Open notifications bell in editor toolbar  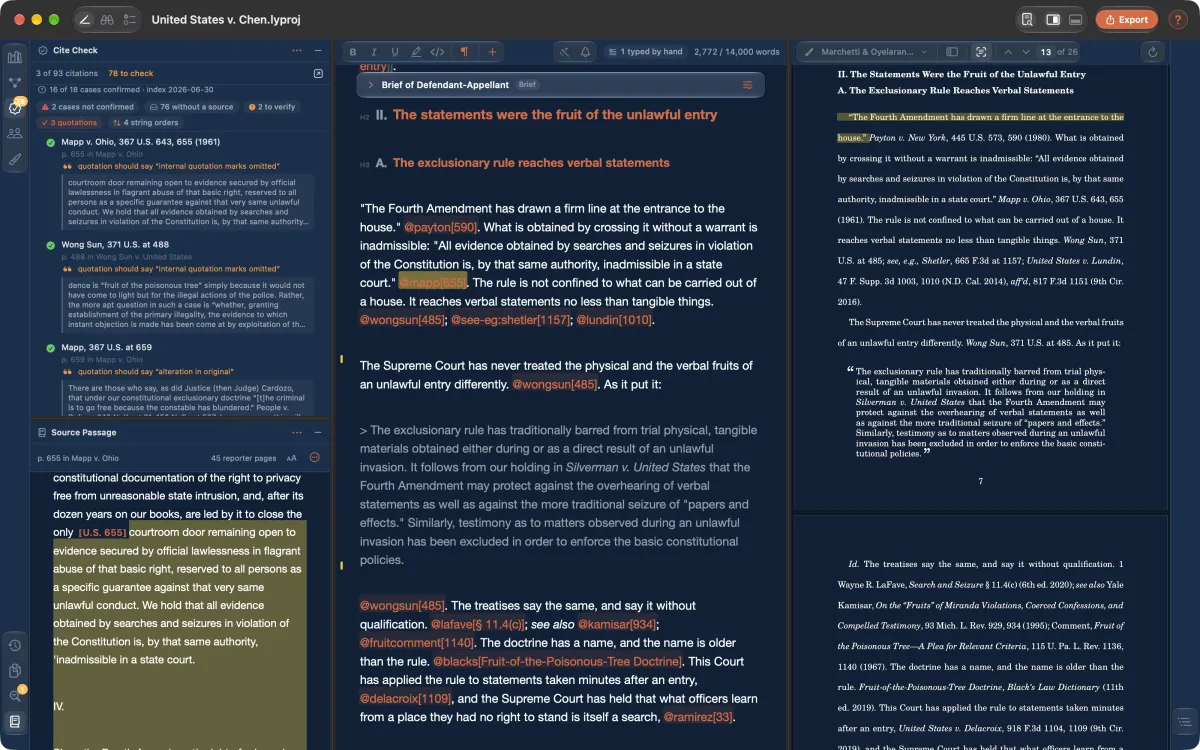(585, 52)
